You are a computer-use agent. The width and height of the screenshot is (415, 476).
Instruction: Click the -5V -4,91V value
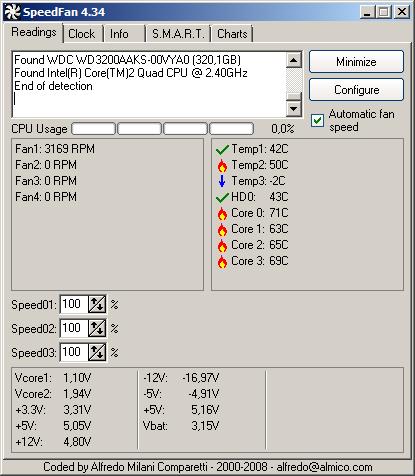[x=204, y=394]
